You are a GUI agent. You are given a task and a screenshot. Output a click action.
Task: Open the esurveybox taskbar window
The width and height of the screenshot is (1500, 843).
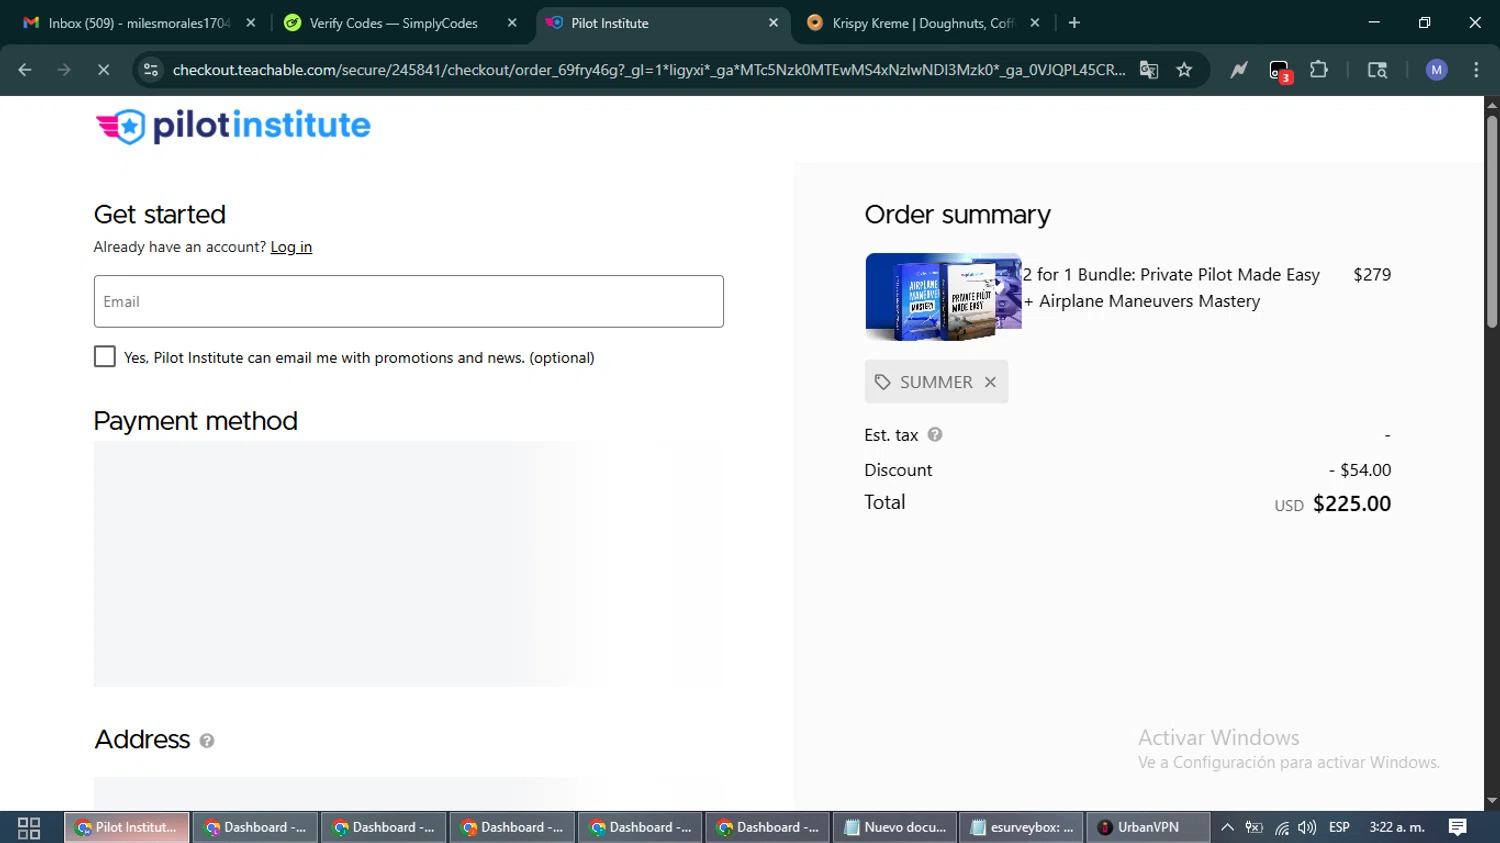tap(1022, 828)
